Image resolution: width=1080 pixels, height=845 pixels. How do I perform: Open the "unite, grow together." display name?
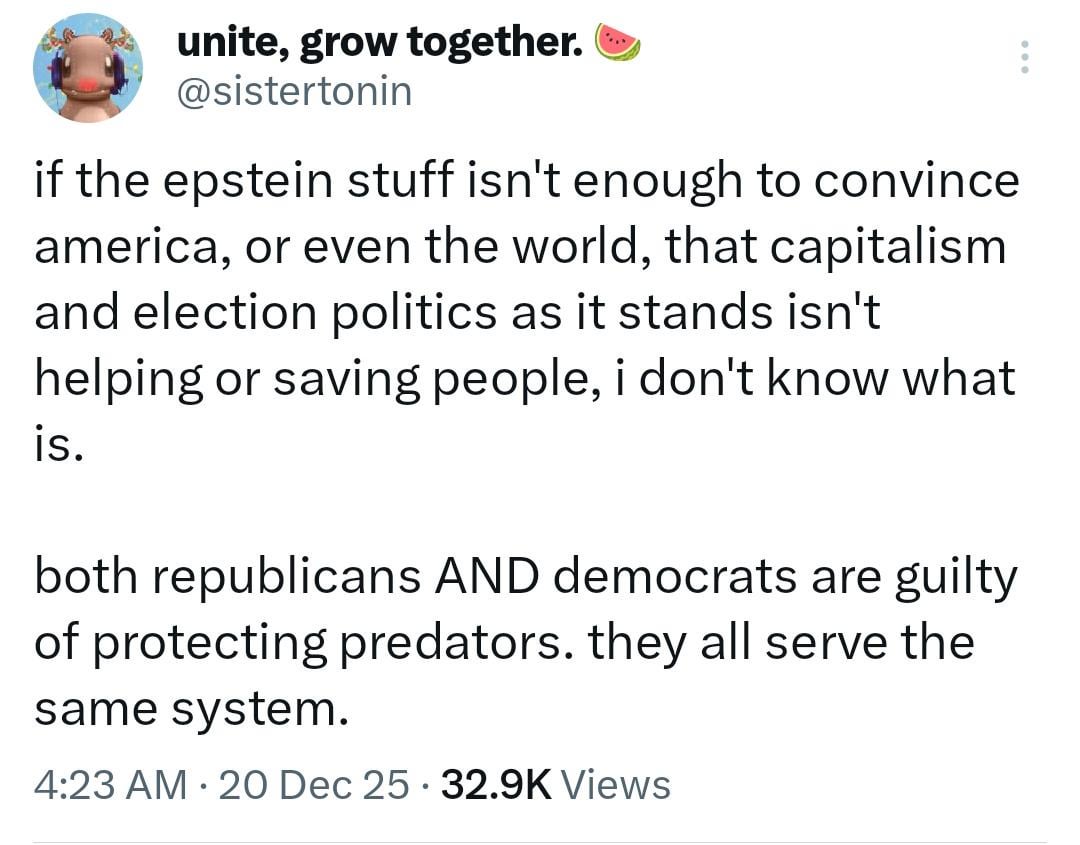(x=380, y=42)
